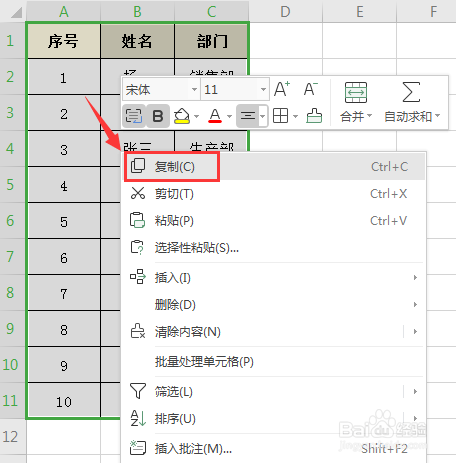Expand the fill color dropdown arrow
This screenshot has width=456, height=463.
click(197, 116)
